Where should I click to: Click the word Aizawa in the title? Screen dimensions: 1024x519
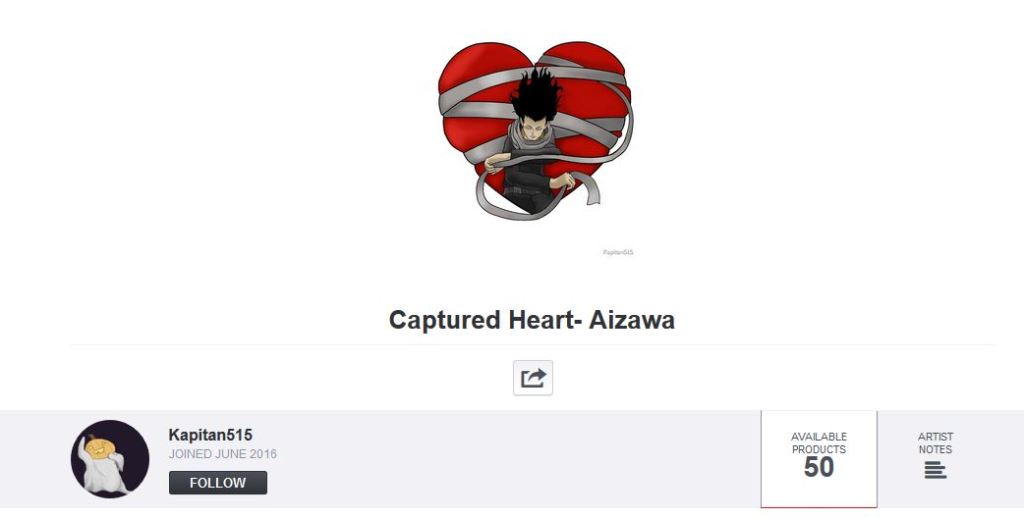click(632, 320)
